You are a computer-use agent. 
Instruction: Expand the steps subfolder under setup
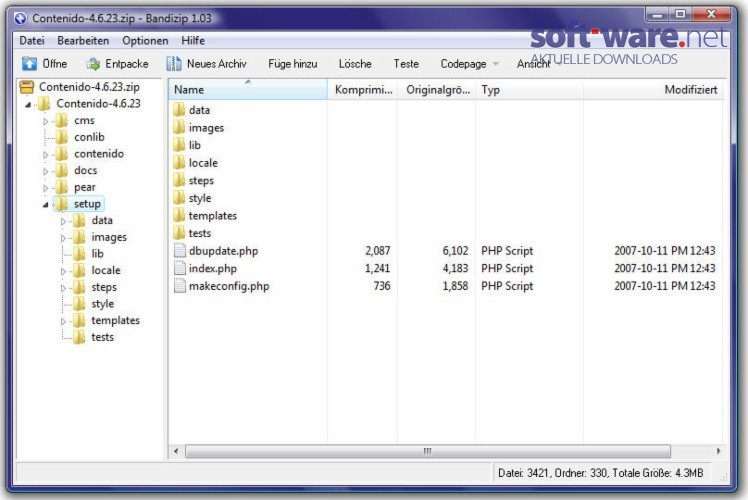click(63, 288)
